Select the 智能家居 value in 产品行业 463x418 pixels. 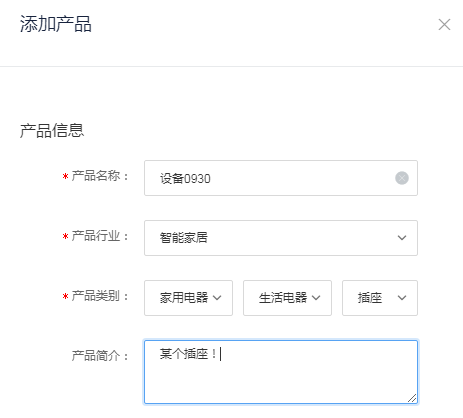(x=184, y=238)
